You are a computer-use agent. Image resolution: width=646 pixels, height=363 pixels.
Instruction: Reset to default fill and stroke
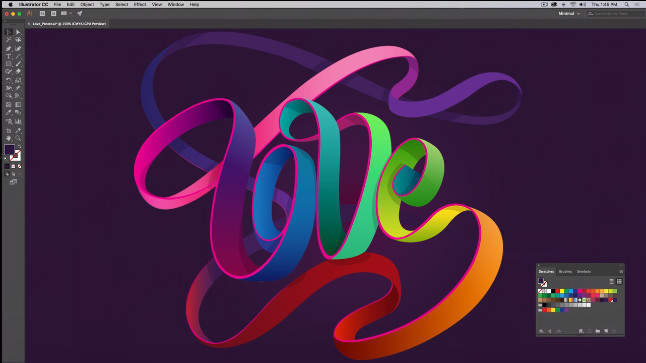[x=5, y=159]
